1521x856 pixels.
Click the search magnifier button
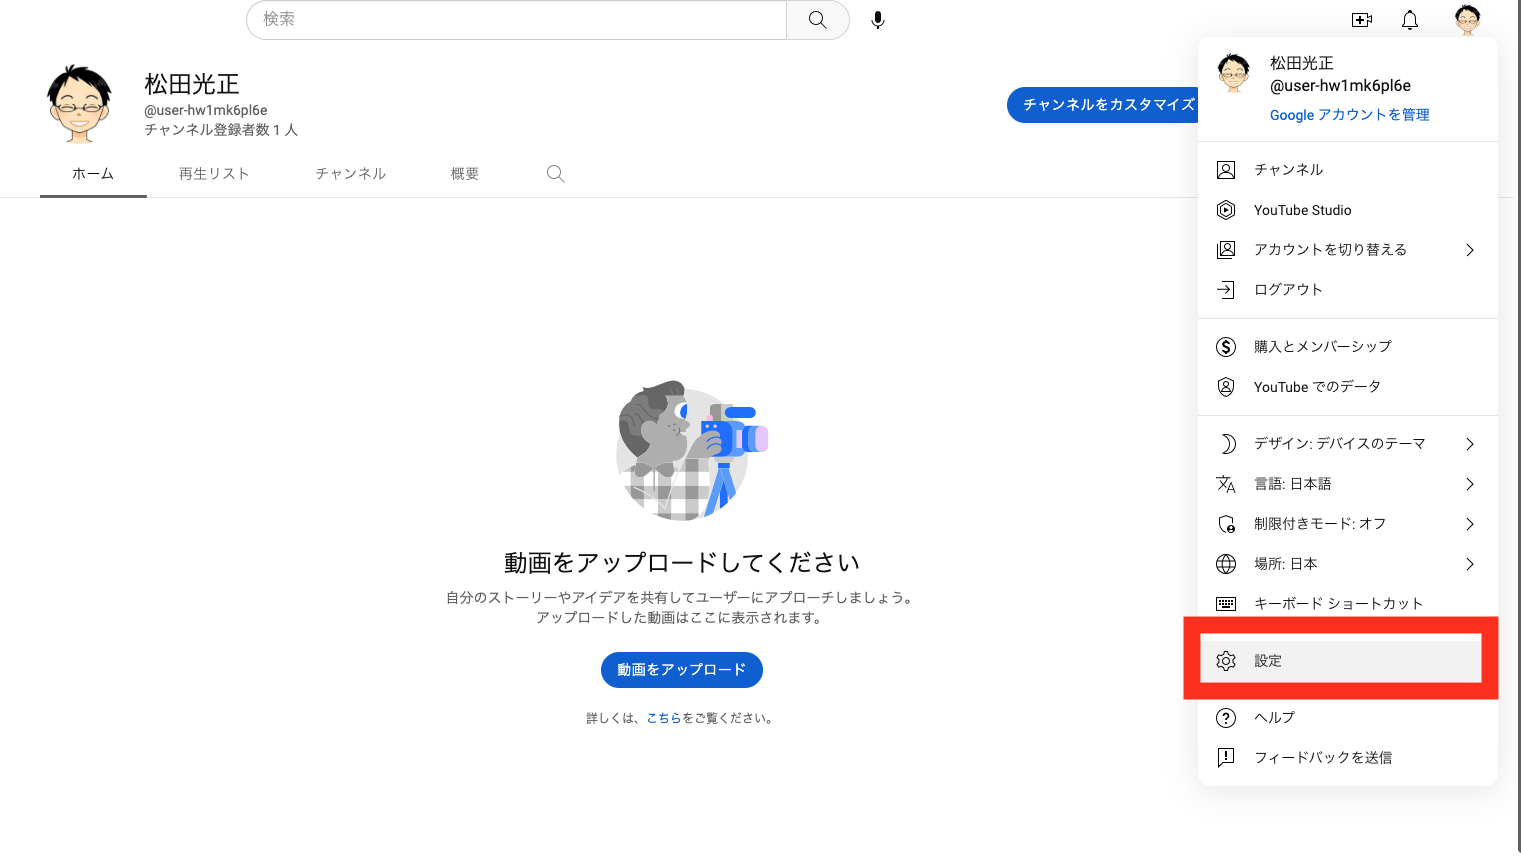(817, 20)
